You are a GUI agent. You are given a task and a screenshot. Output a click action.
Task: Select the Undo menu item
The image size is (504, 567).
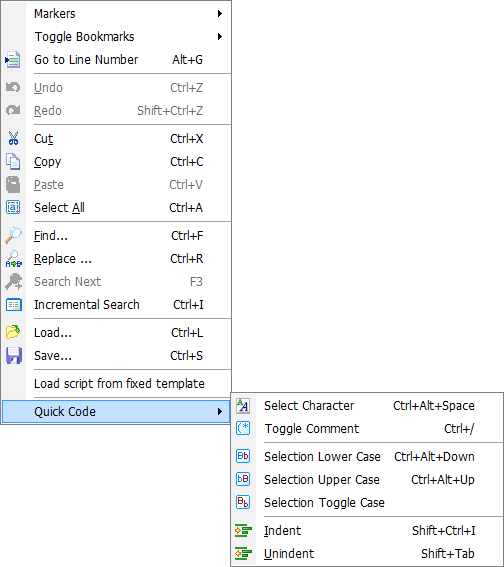116,88
